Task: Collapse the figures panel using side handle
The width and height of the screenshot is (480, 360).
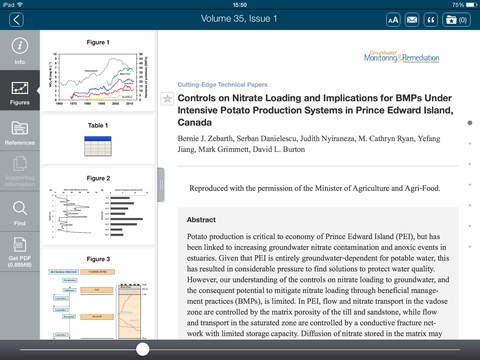Action: tap(161, 185)
